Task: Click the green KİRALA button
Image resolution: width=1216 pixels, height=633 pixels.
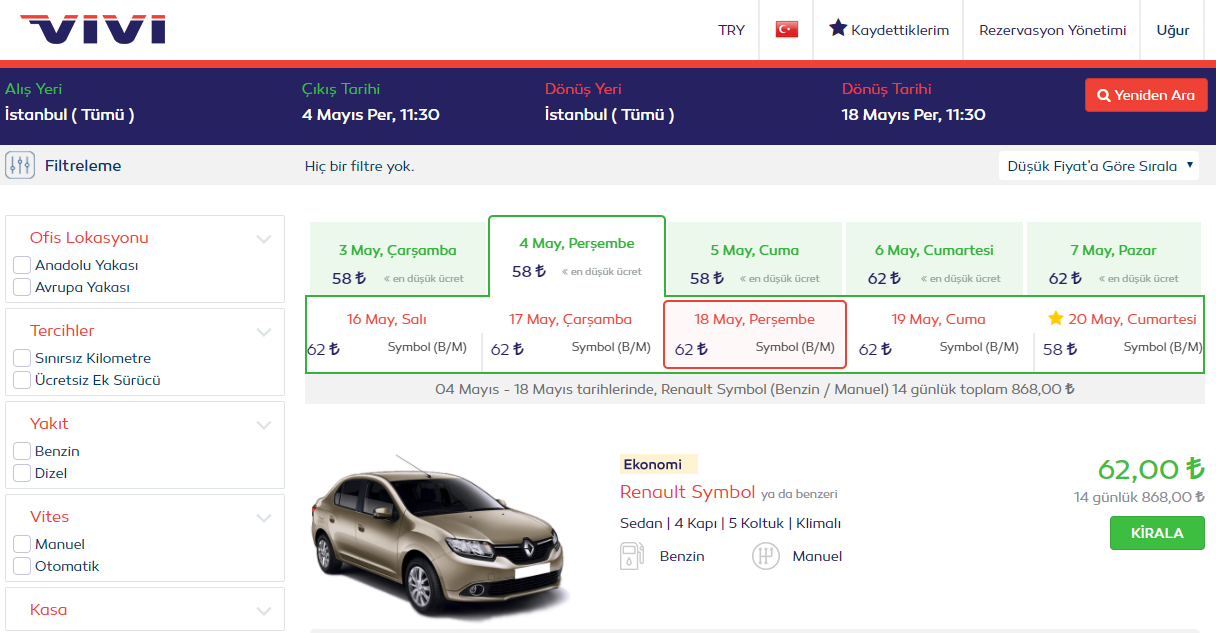Action: 1157,533
